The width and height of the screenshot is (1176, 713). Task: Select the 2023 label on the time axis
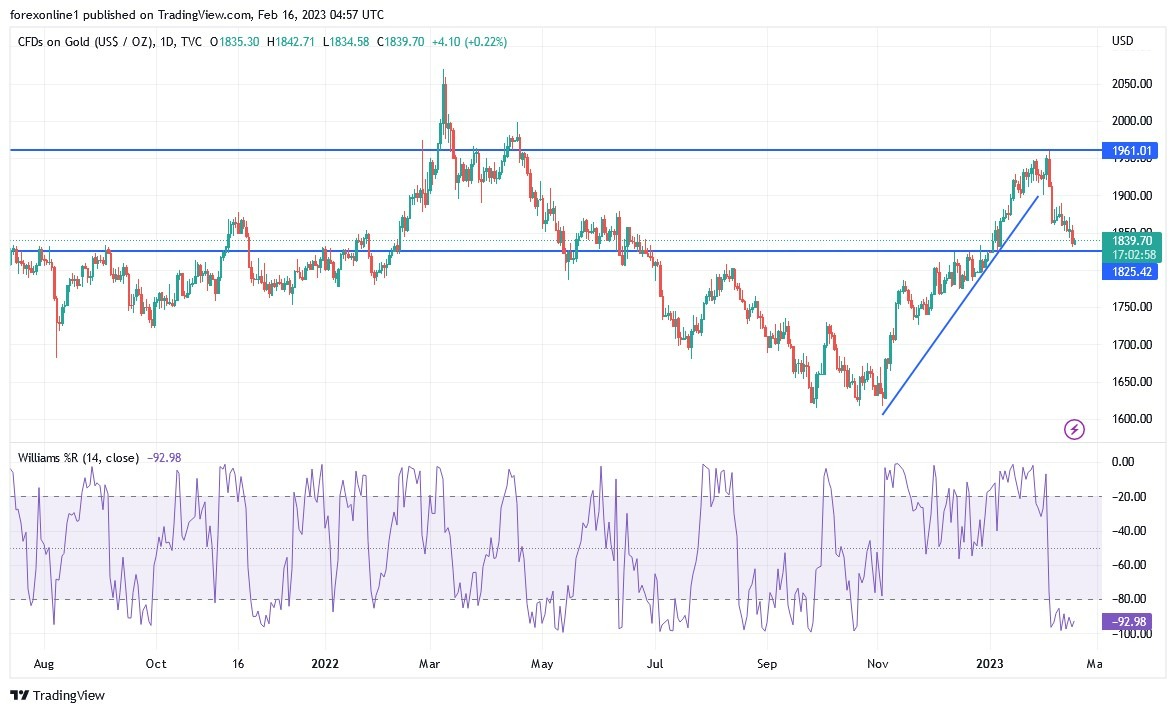click(x=990, y=663)
